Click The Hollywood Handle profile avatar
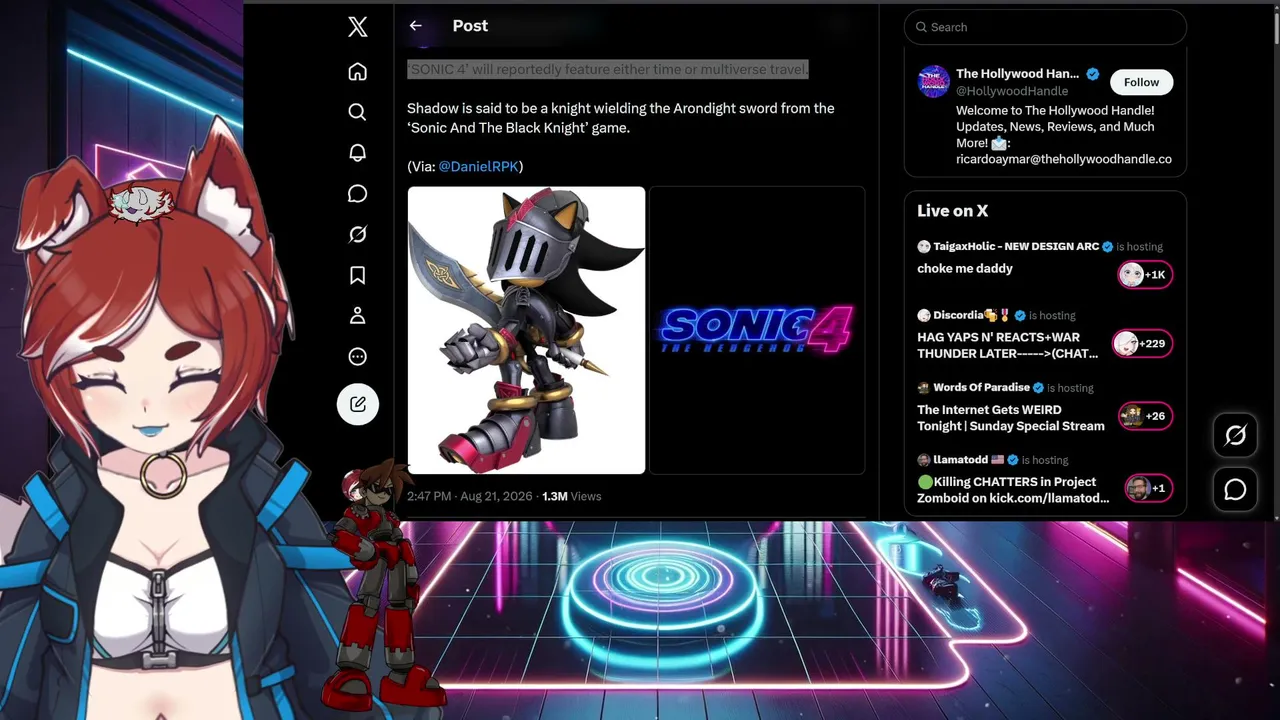Viewport: 1280px width, 720px height. (934, 82)
